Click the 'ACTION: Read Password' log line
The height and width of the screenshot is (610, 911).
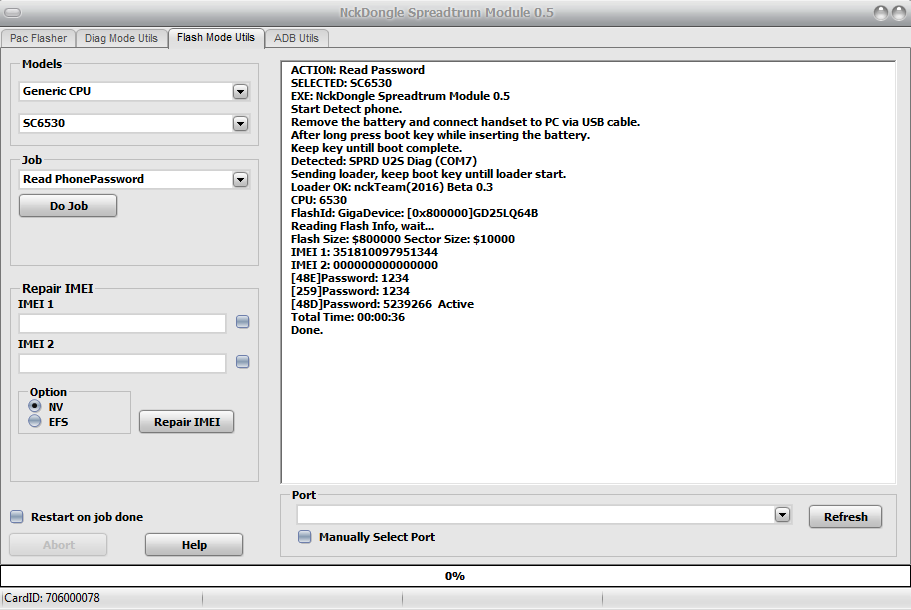pyautogui.click(x=358, y=70)
